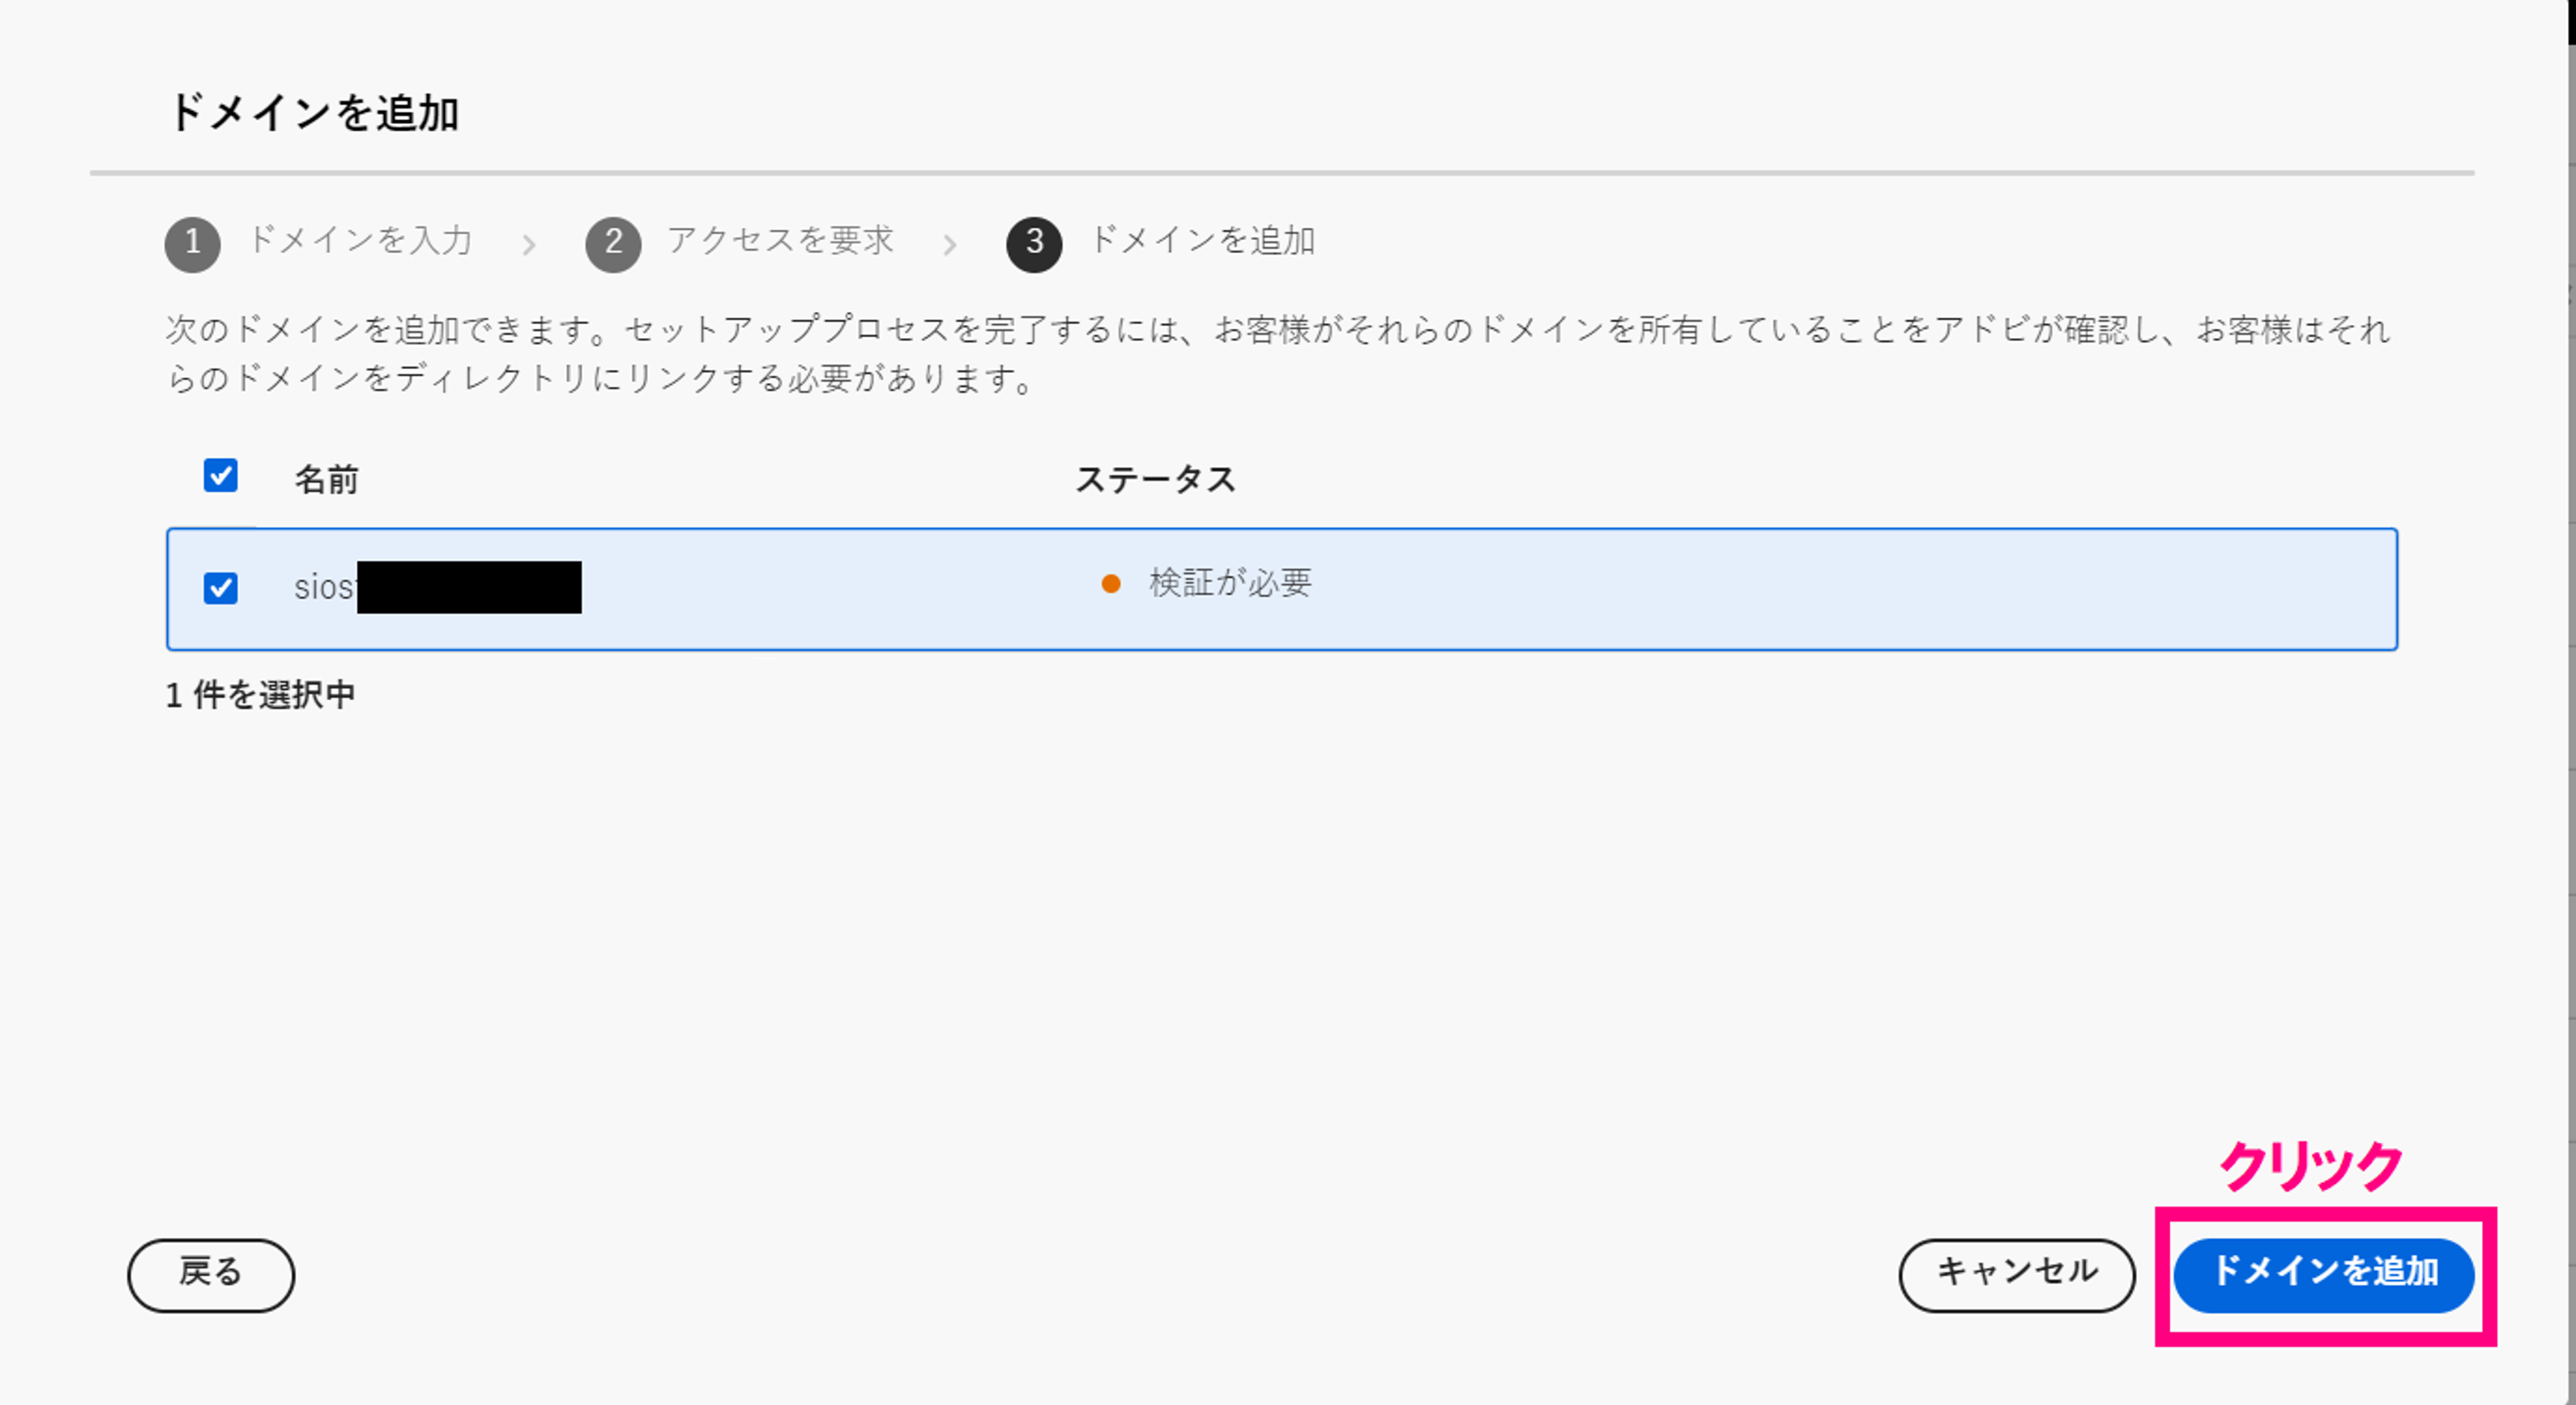Toggle the select-all checkbox beside 名前
Image resolution: width=2576 pixels, height=1405 pixels.
click(x=220, y=476)
